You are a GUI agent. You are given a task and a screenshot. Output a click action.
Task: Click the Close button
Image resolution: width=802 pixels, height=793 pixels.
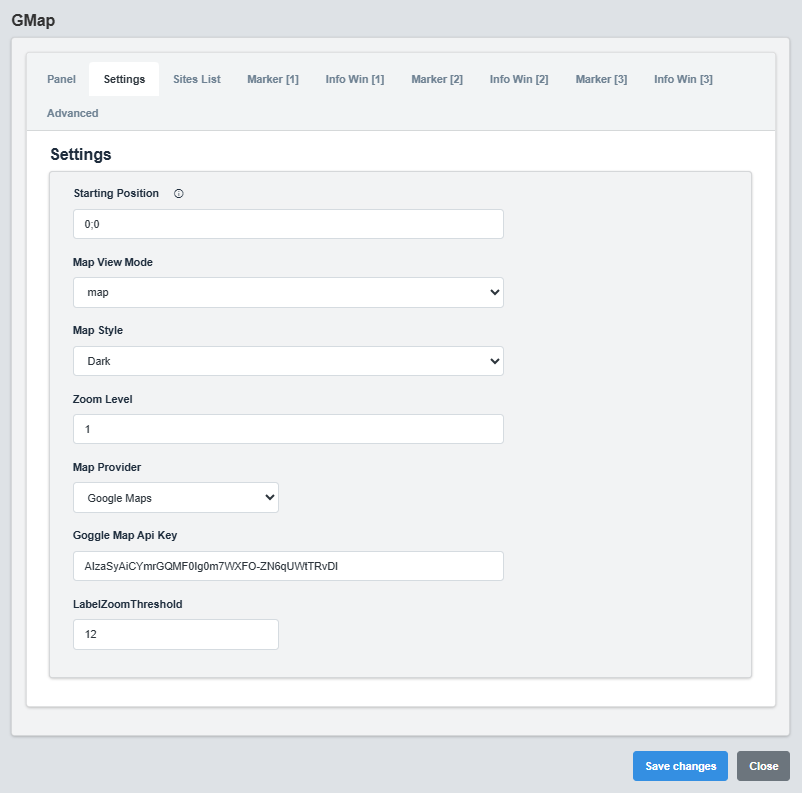[x=763, y=766]
